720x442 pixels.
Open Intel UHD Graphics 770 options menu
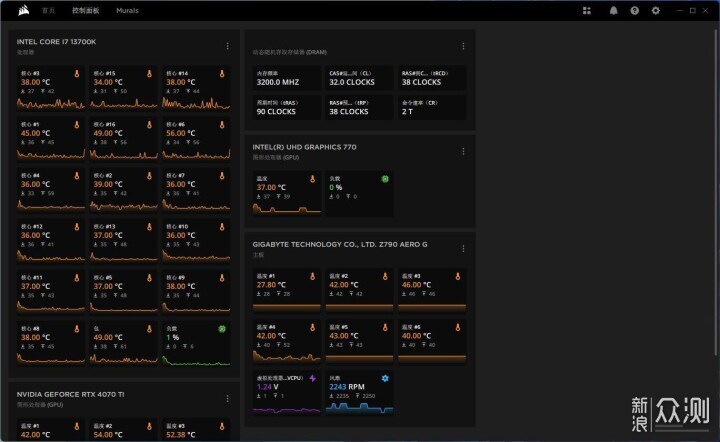[x=463, y=151]
